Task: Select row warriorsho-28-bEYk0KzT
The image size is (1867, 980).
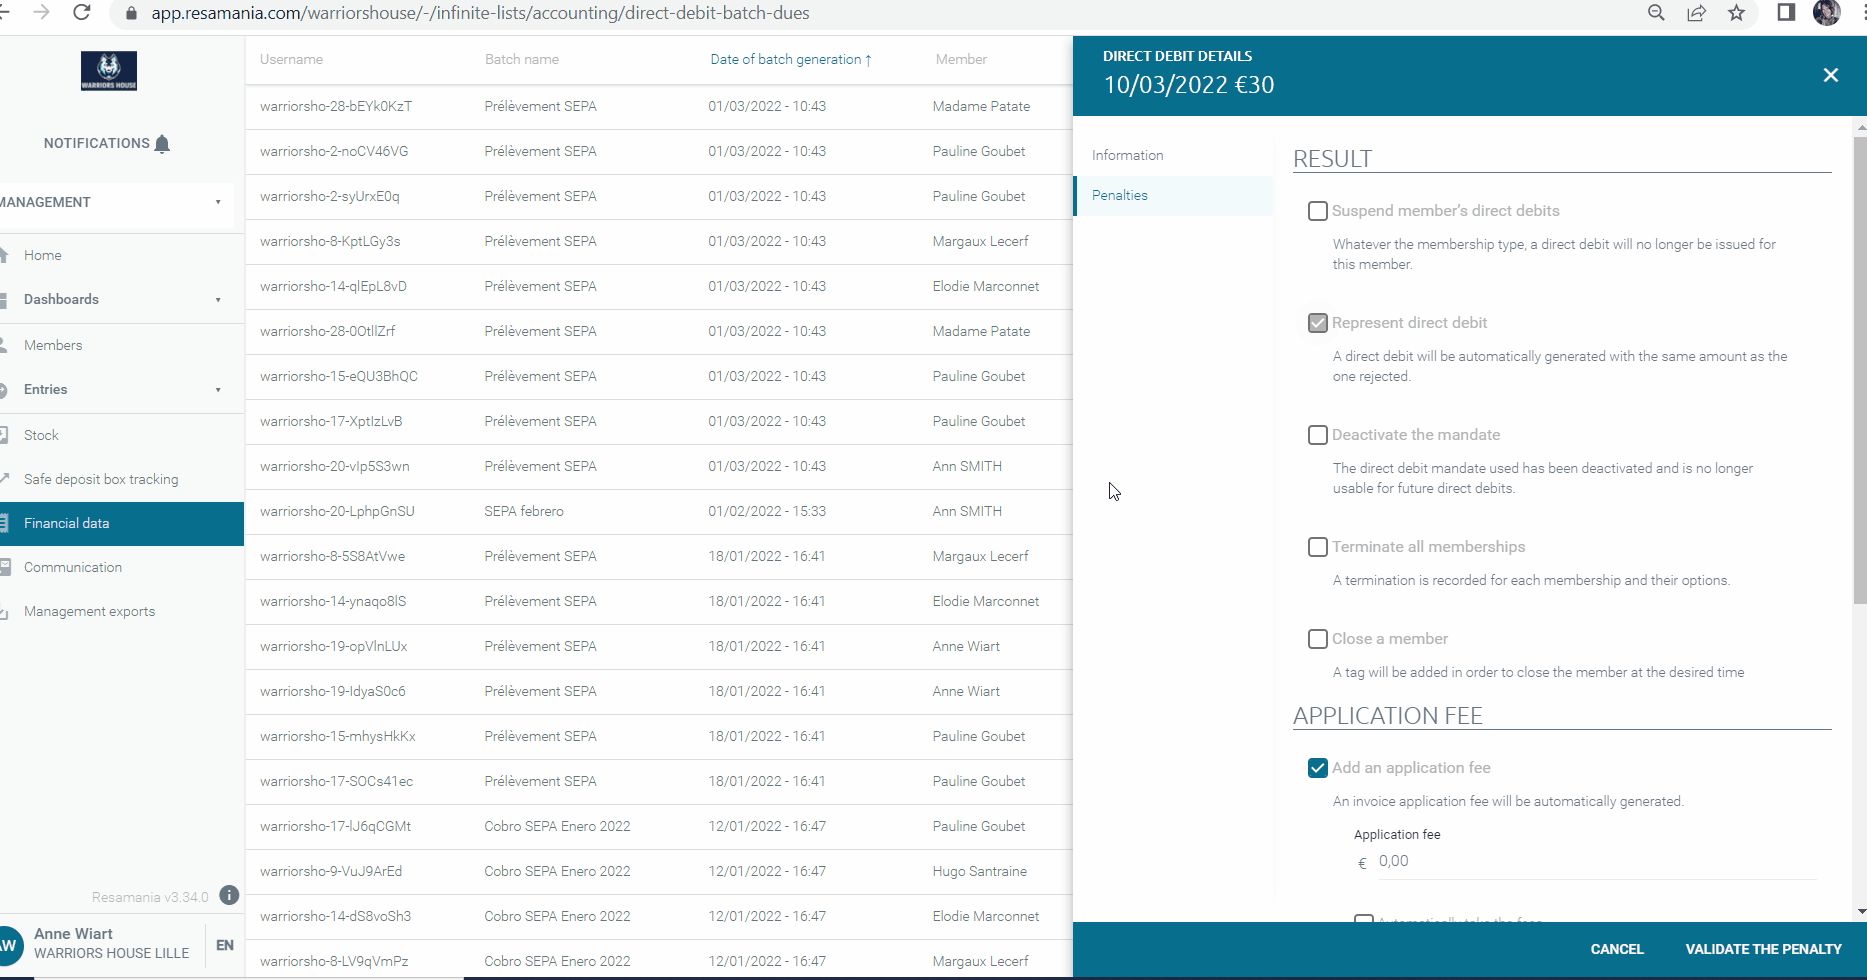Action: (x=659, y=106)
